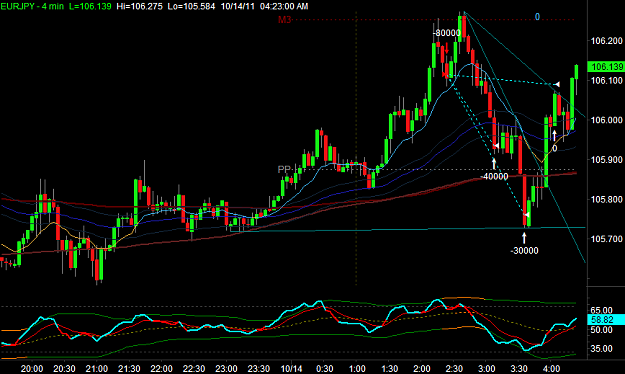The width and height of the screenshot is (625, 374).
Task: Click the 50.00 indicator axis label
Action: coord(601,330)
